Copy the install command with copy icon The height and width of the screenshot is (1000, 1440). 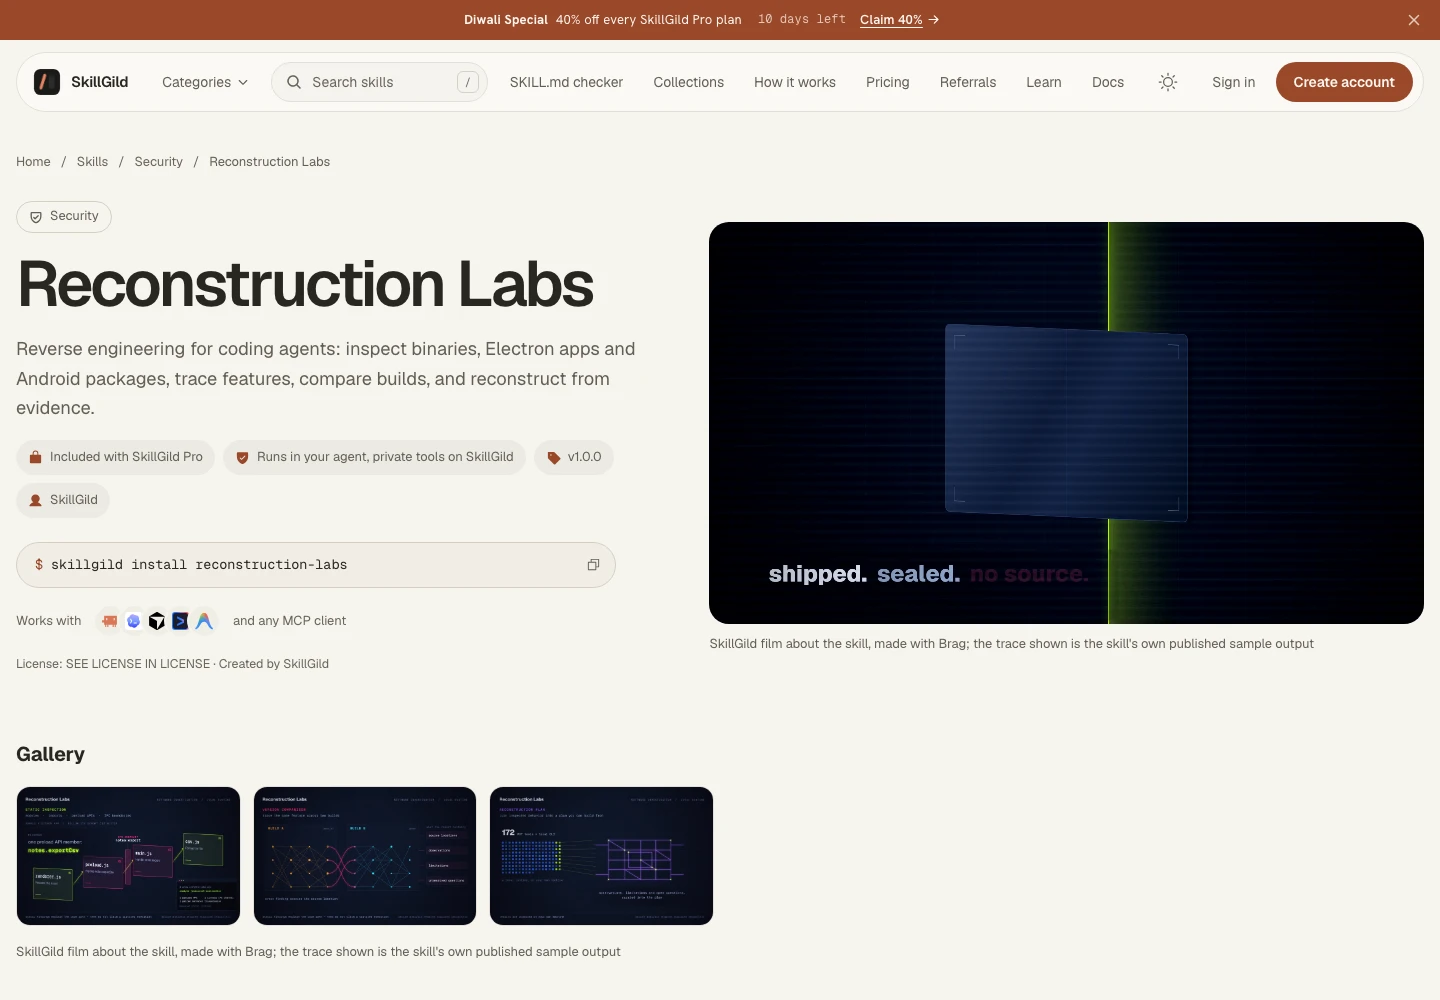[593, 565]
